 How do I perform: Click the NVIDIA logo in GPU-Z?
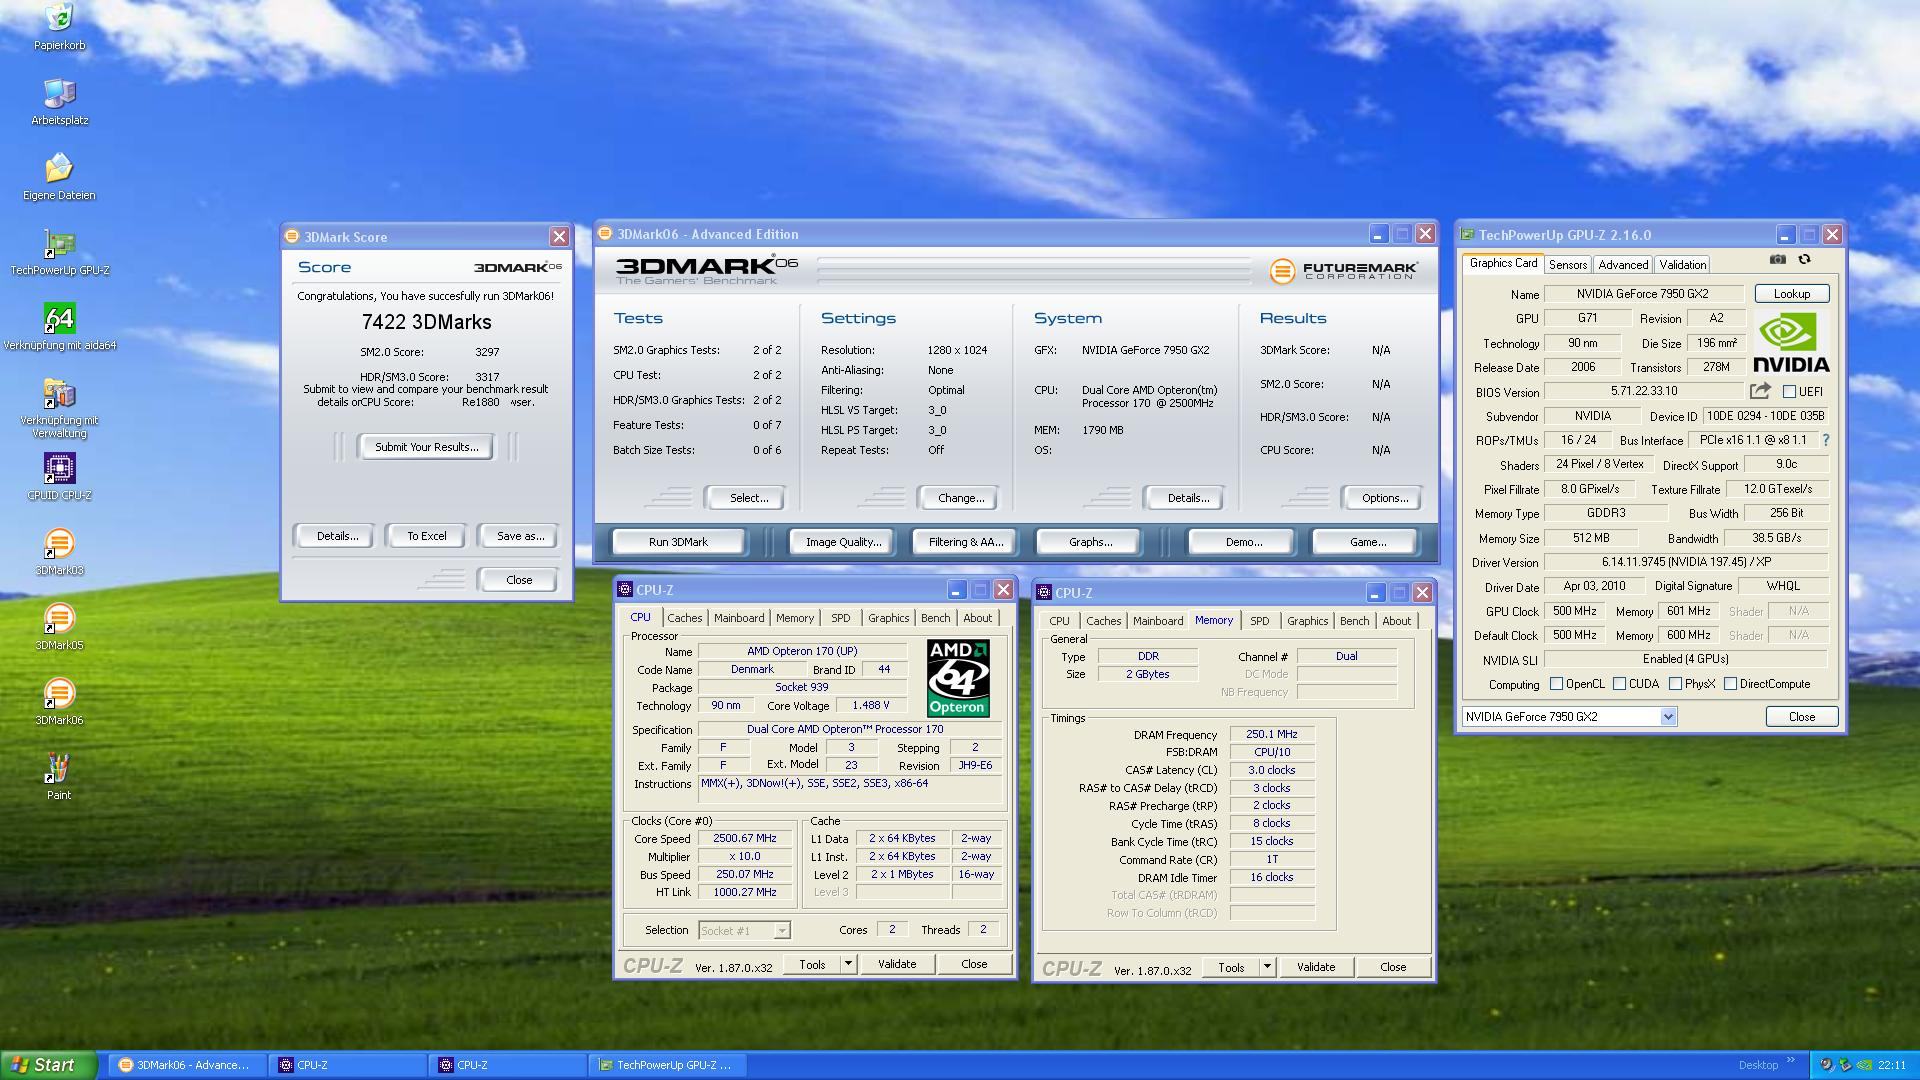coord(1791,342)
